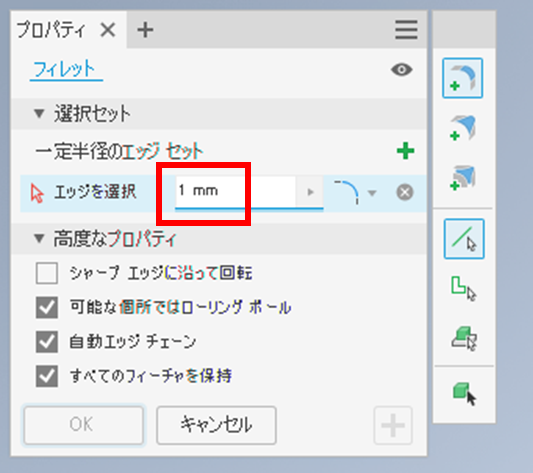Add a new panel tab with plus
The width and height of the screenshot is (533, 473).
point(145,30)
